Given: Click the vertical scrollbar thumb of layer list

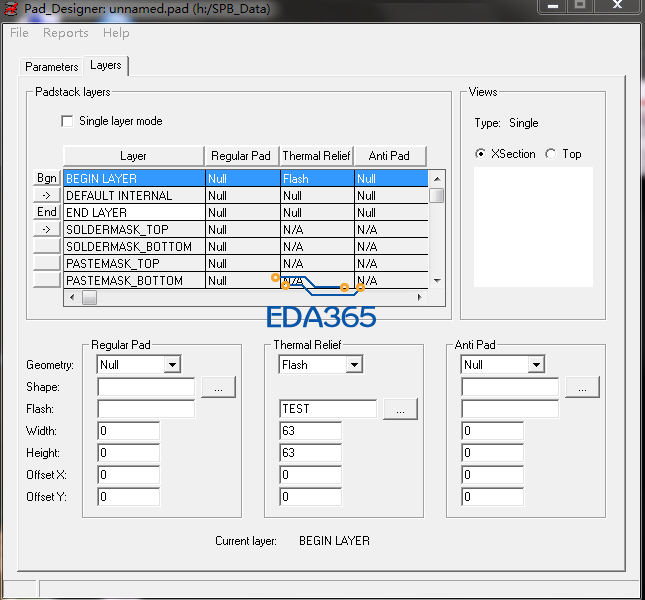Looking at the screenshot, I should [x=437, y=195].
